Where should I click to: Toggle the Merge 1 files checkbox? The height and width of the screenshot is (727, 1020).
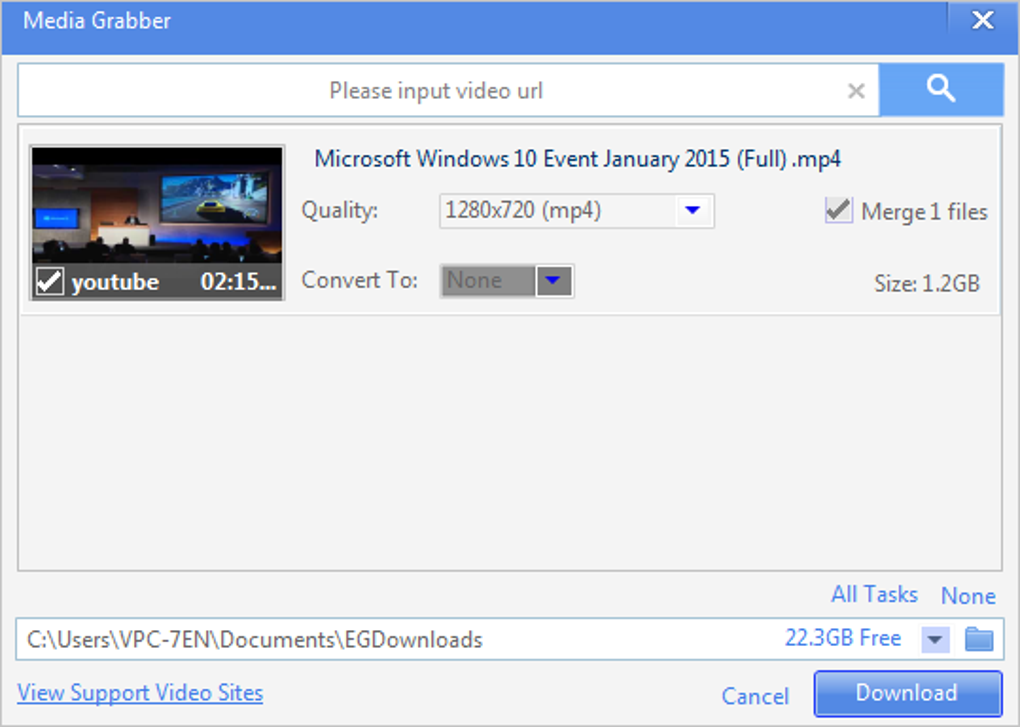point(839,211)
